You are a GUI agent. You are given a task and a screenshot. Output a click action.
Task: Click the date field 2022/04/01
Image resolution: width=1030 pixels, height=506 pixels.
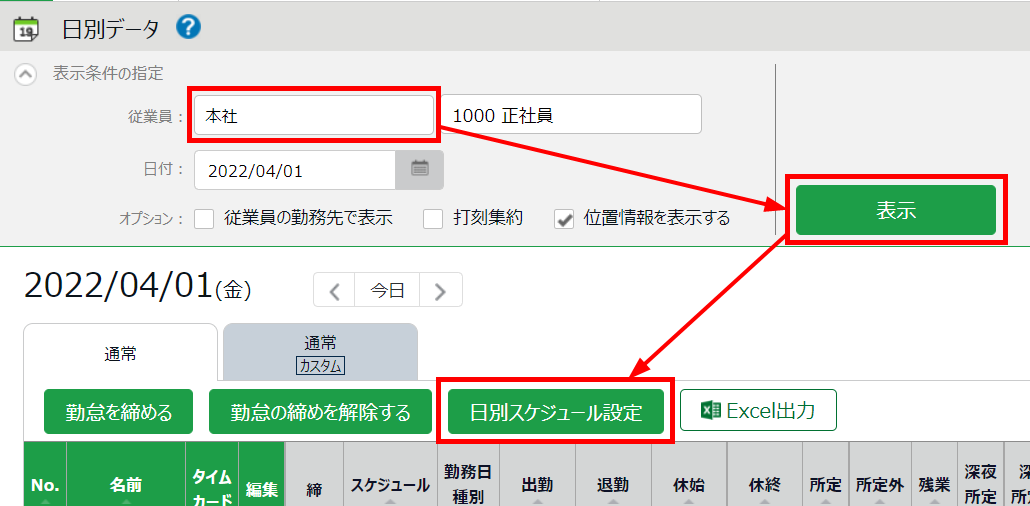pyautogui.click(x=296, y=171)
